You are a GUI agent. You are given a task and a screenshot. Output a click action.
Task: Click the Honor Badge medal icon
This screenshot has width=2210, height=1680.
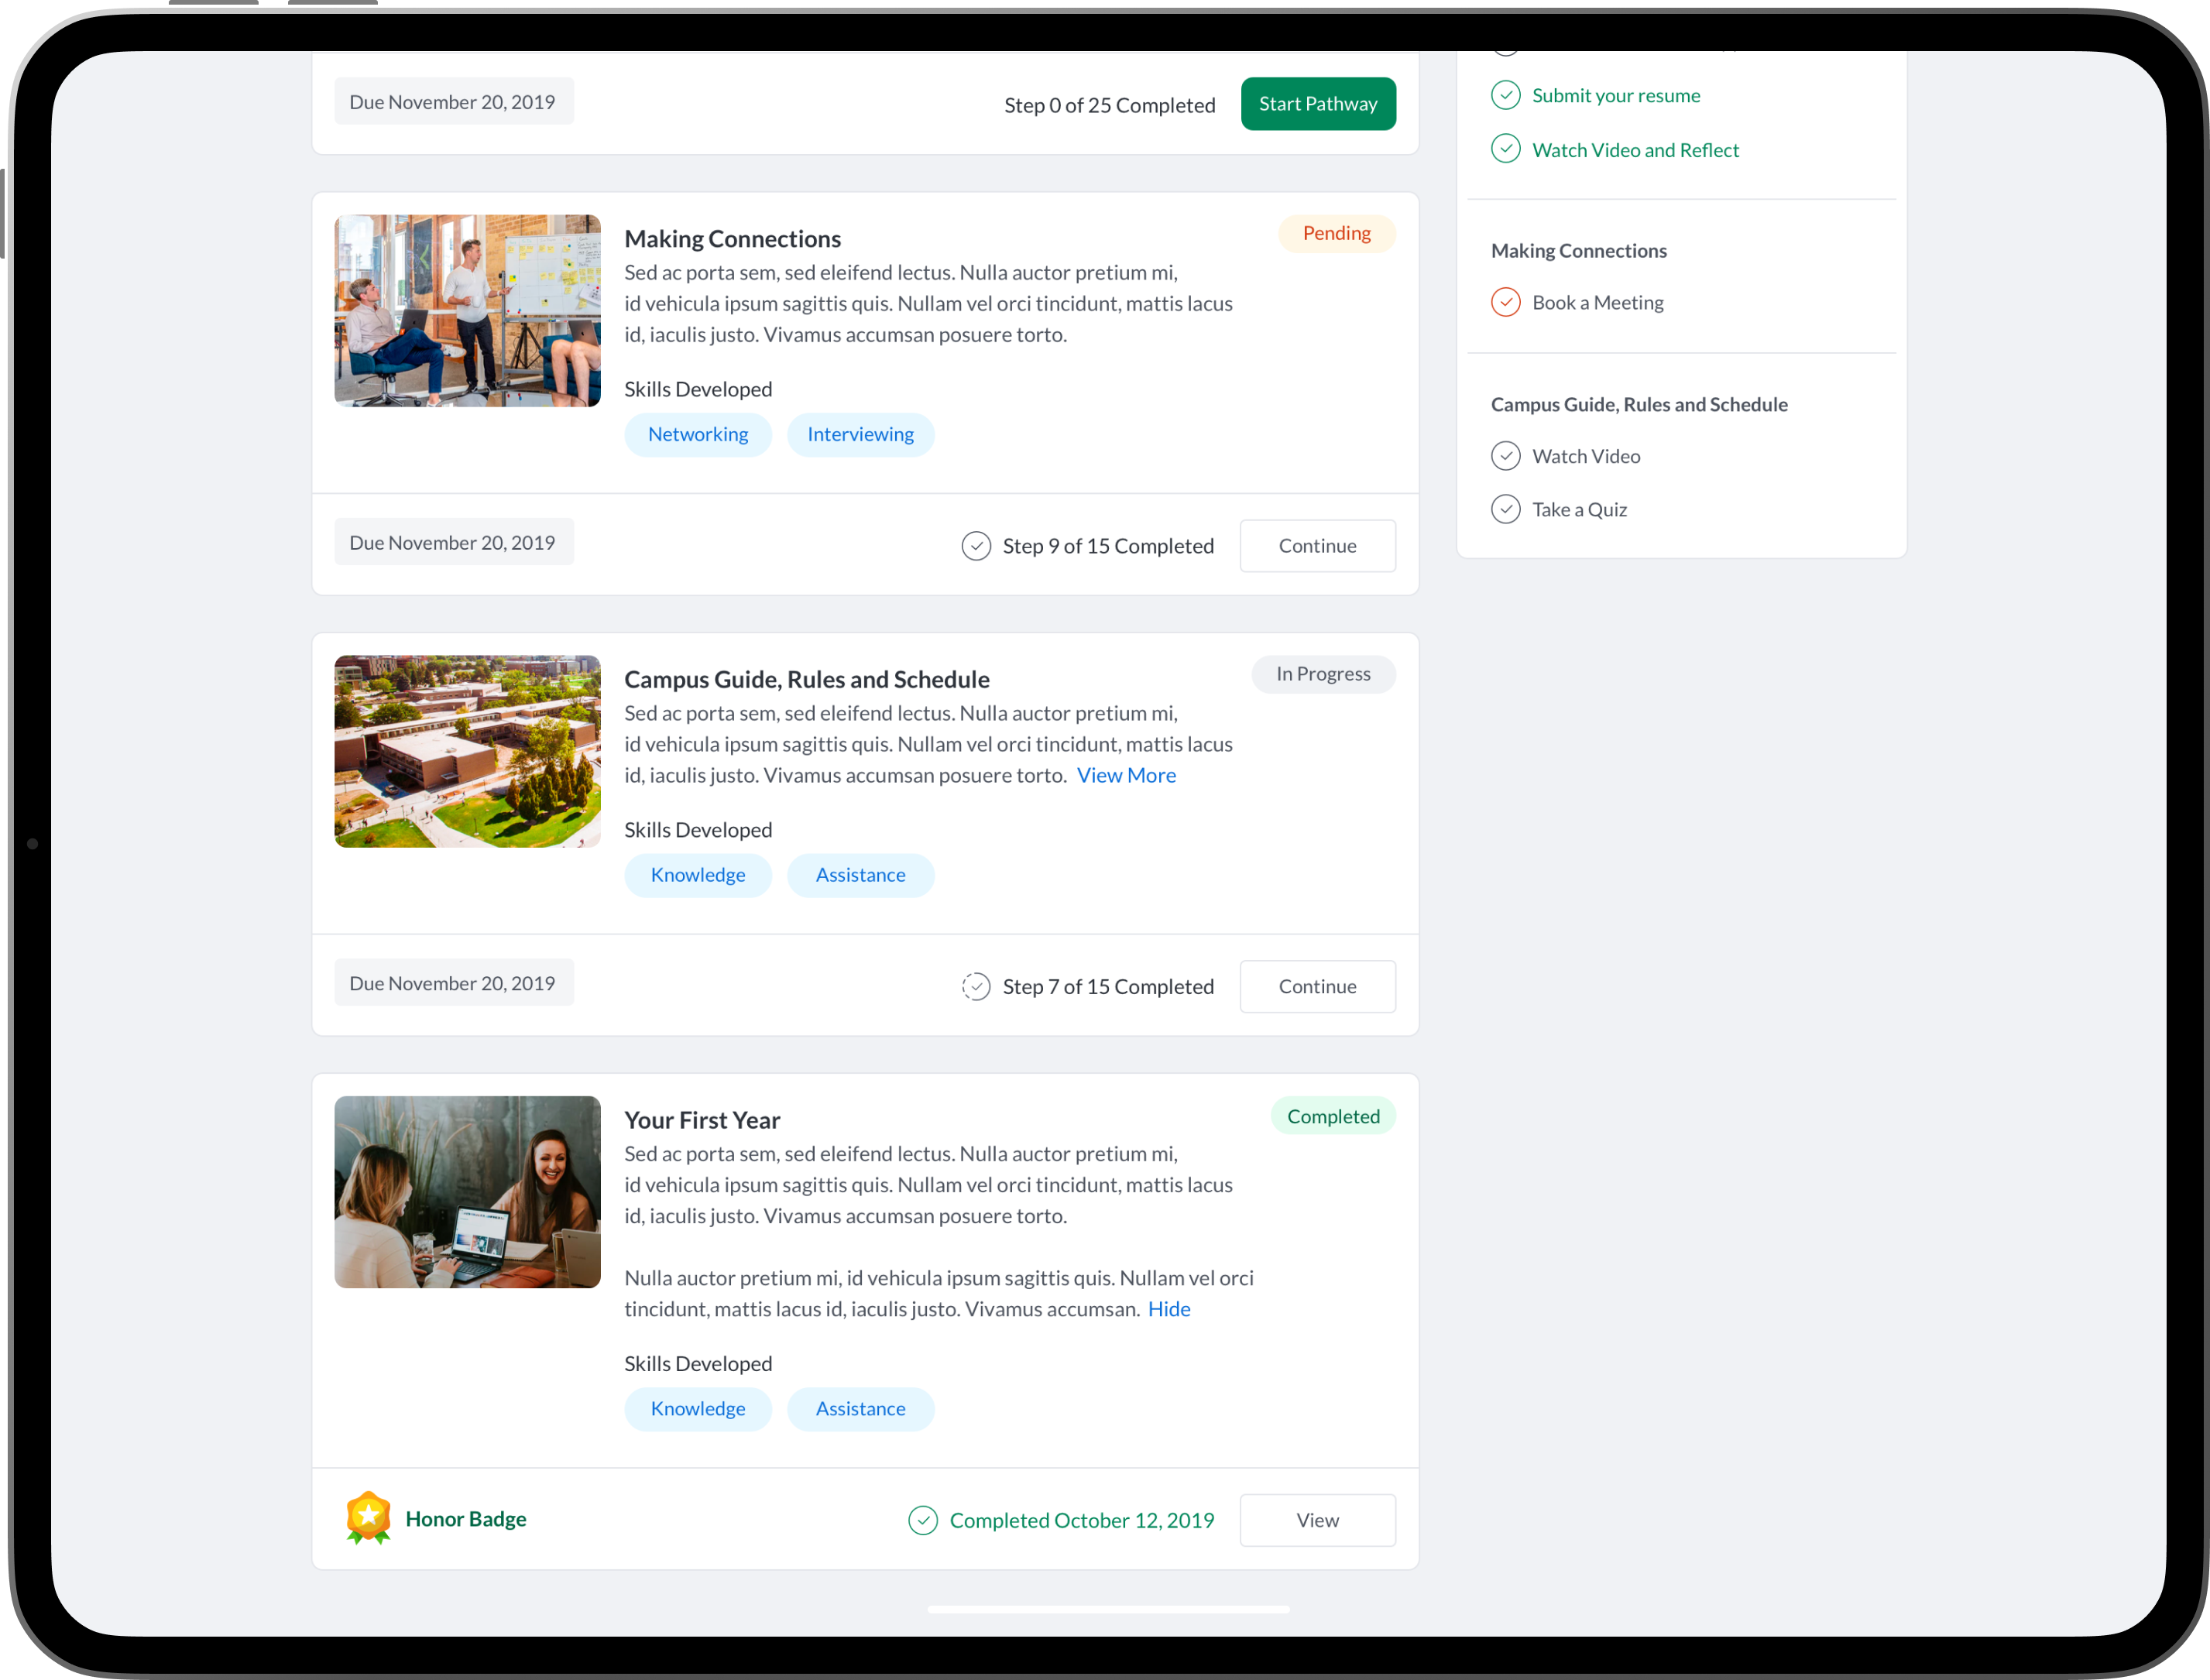tap(368, 1517)
